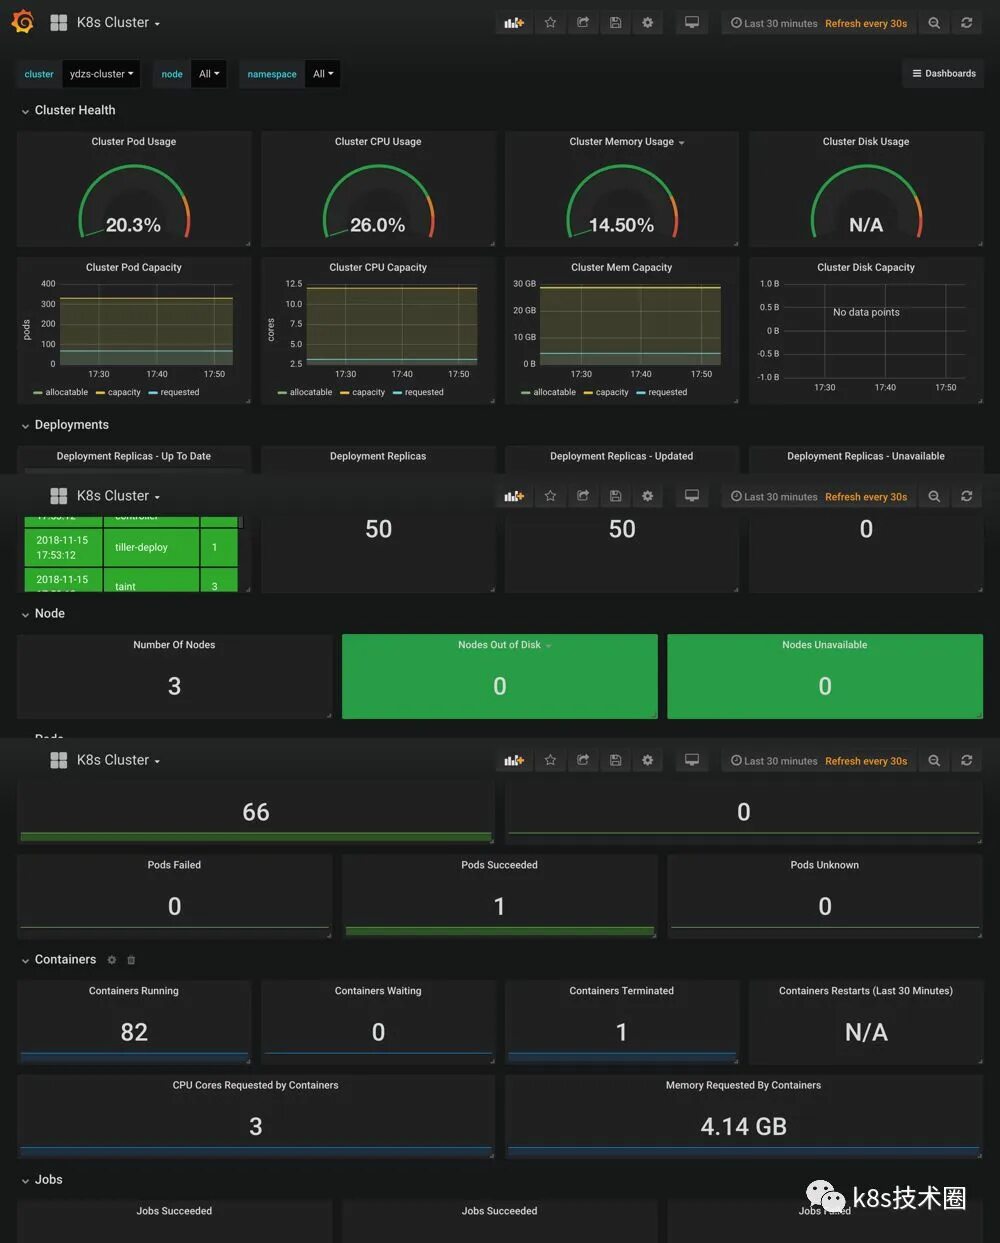Collapse the Containers row

click(59, 960)
